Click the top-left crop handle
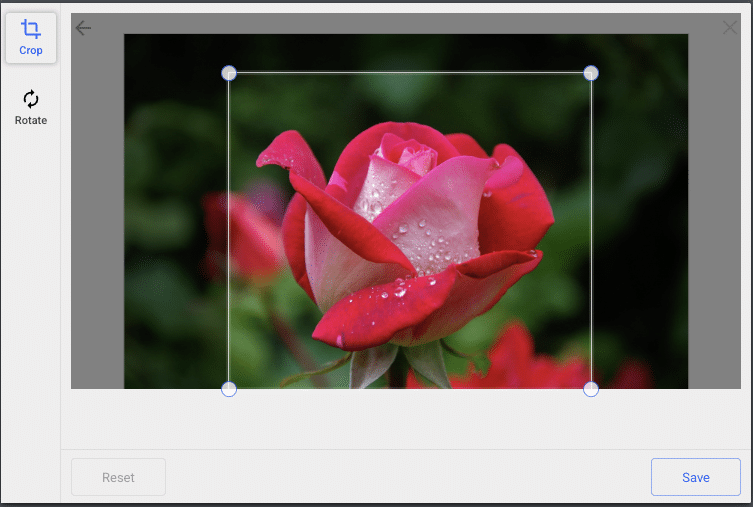Image resolution: width=753 pixels, height=507 pixels. pyautogui.click(x=229, y=73)
